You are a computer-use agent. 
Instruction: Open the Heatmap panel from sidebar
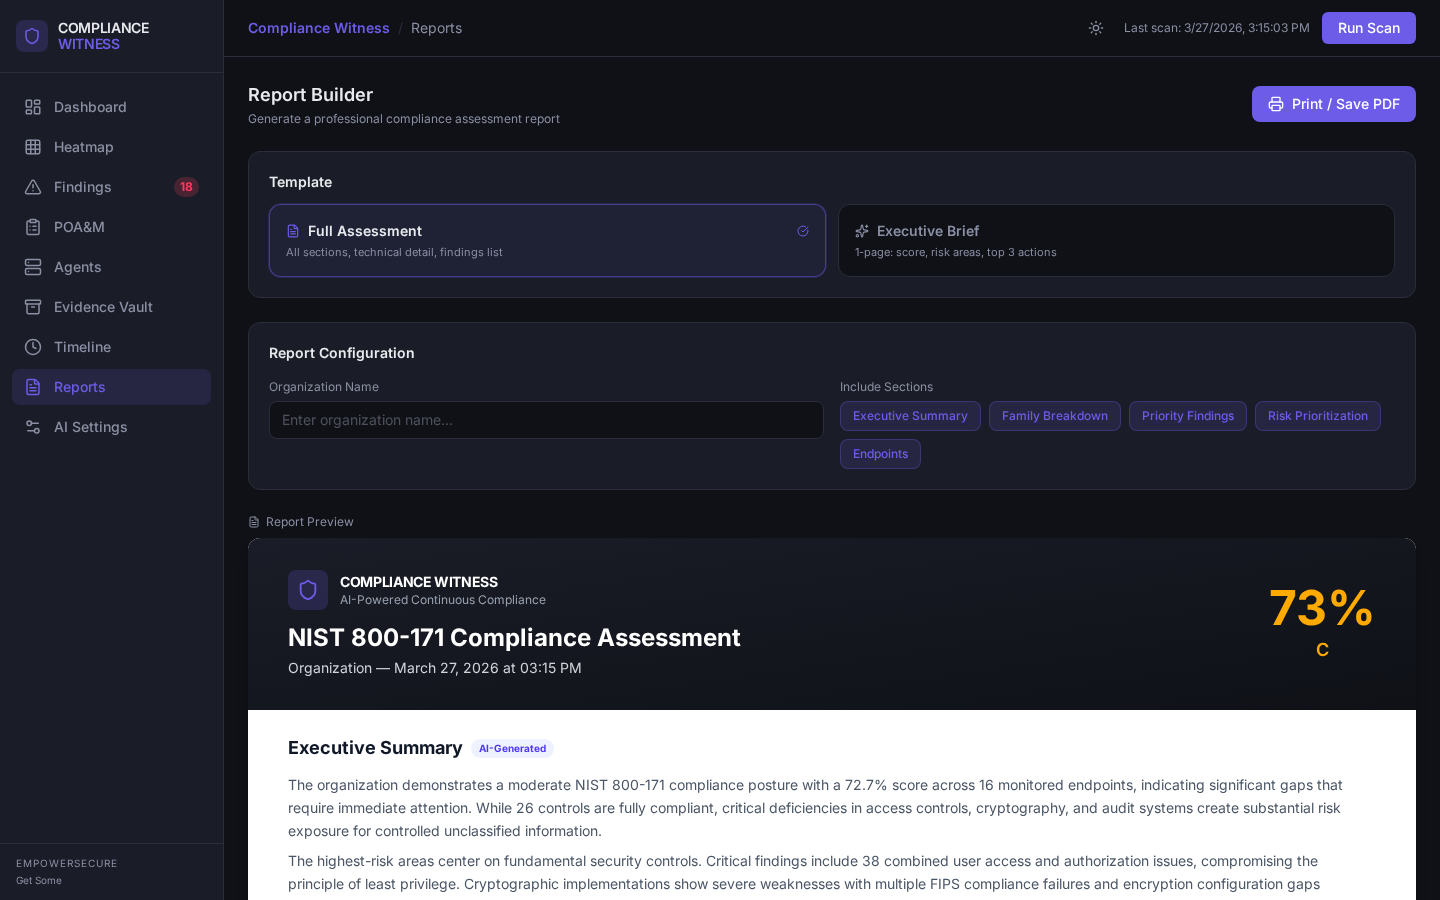(x=83, y=147)
